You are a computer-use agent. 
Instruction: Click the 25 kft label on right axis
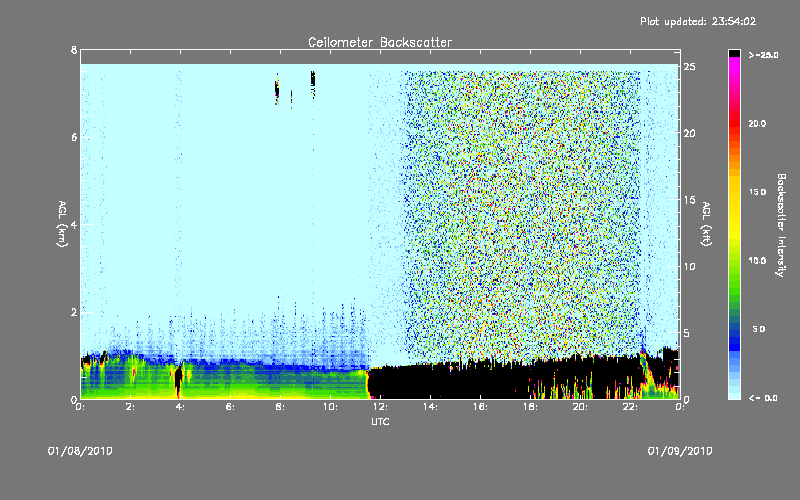[689, 67]
